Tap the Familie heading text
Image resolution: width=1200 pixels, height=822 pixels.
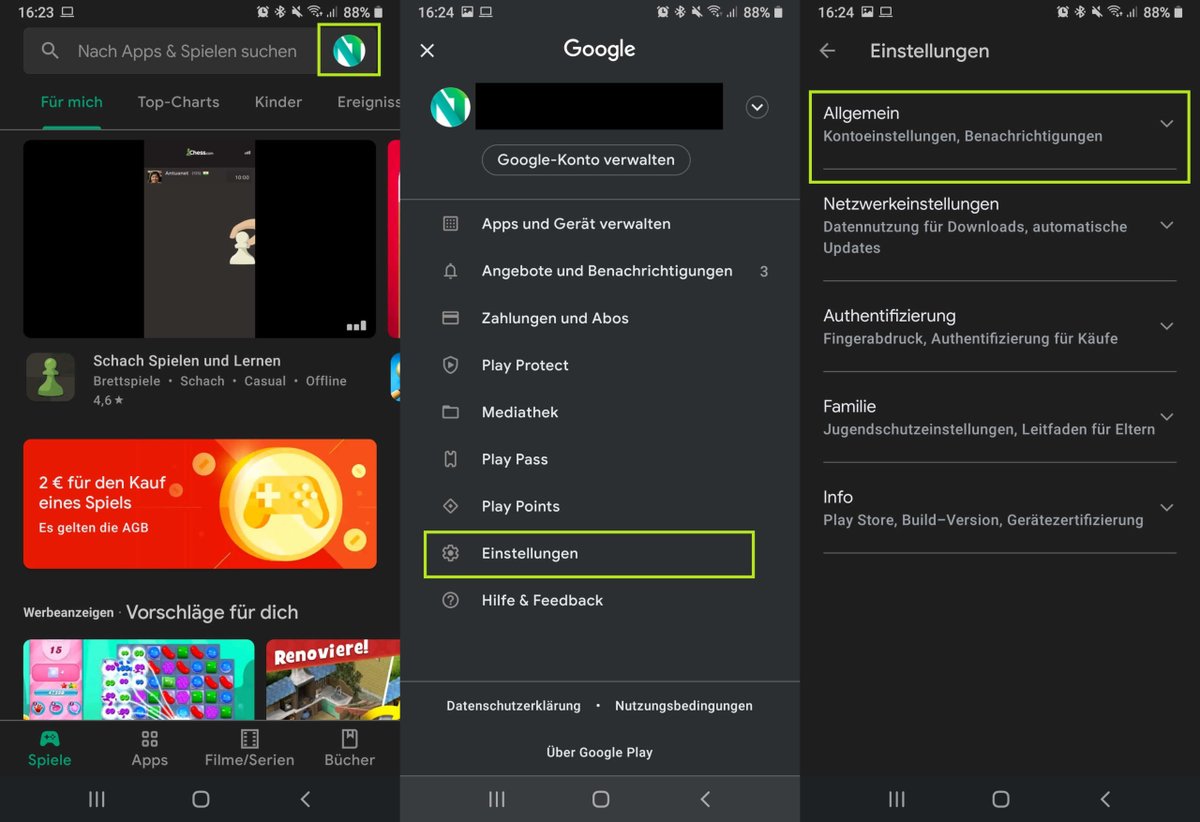(x=849, y=406)
